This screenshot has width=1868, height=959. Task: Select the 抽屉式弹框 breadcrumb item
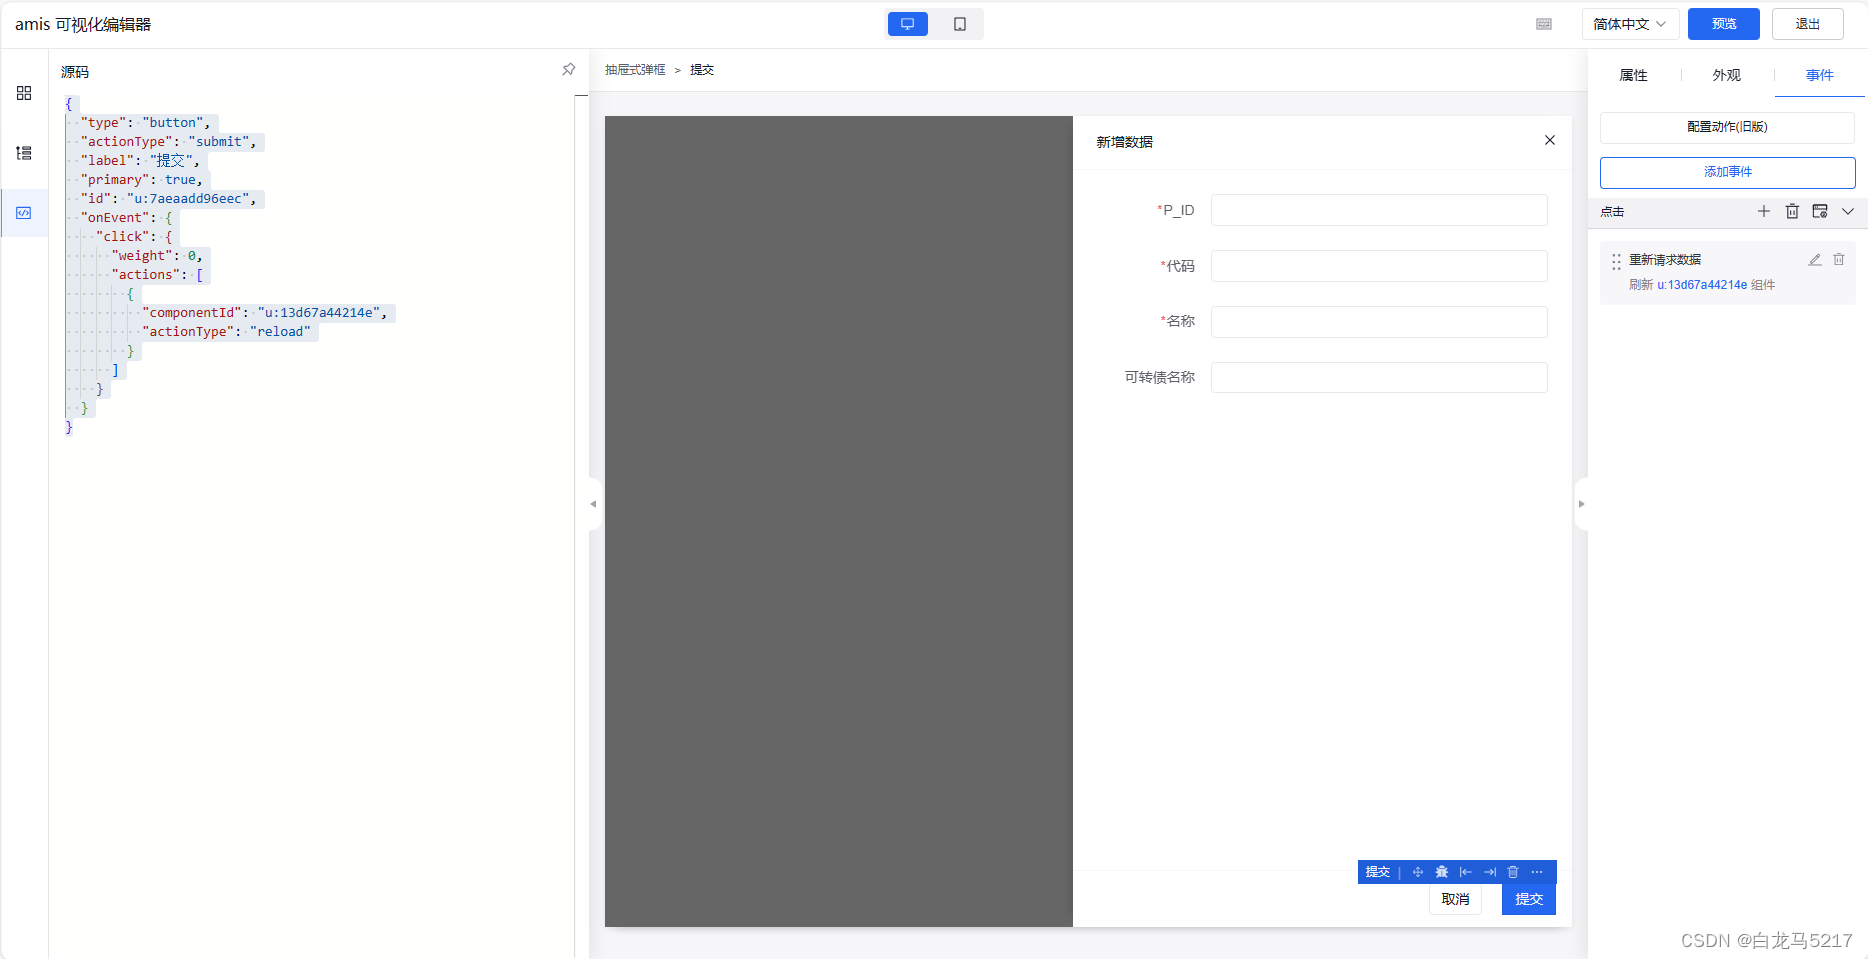point(635,70)
